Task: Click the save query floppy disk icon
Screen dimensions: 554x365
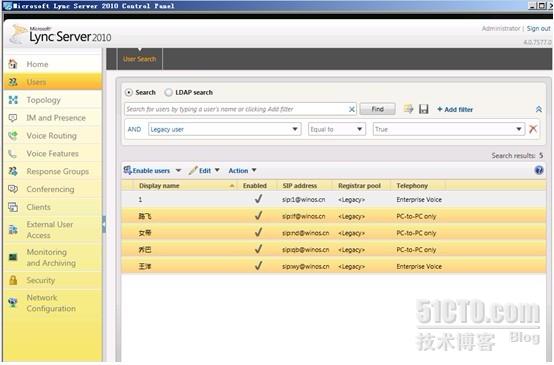Action: pos(424,109)
